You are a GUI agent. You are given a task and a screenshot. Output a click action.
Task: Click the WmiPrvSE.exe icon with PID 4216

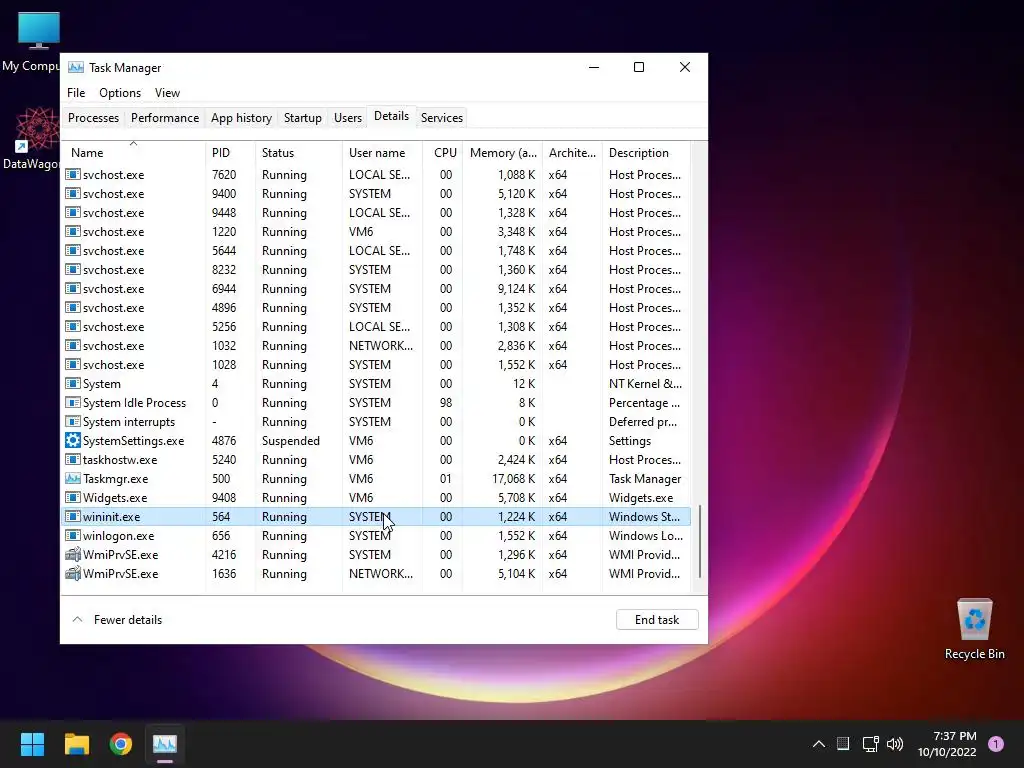tap(72, 554)
